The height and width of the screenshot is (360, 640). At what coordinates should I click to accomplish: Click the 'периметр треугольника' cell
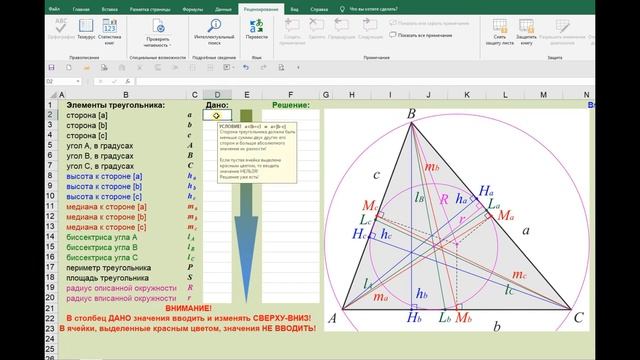point(109,268)
